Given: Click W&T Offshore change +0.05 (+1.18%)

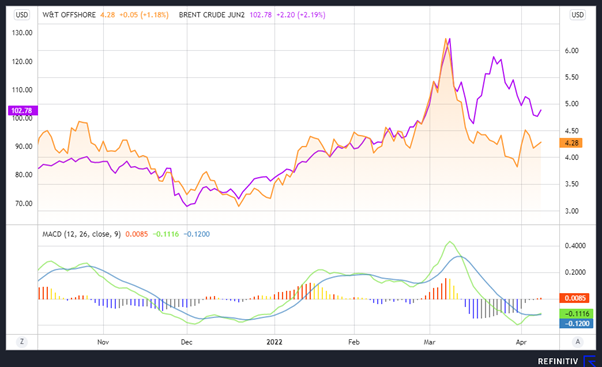Looking at the screenshot, I should coord(144,15).
